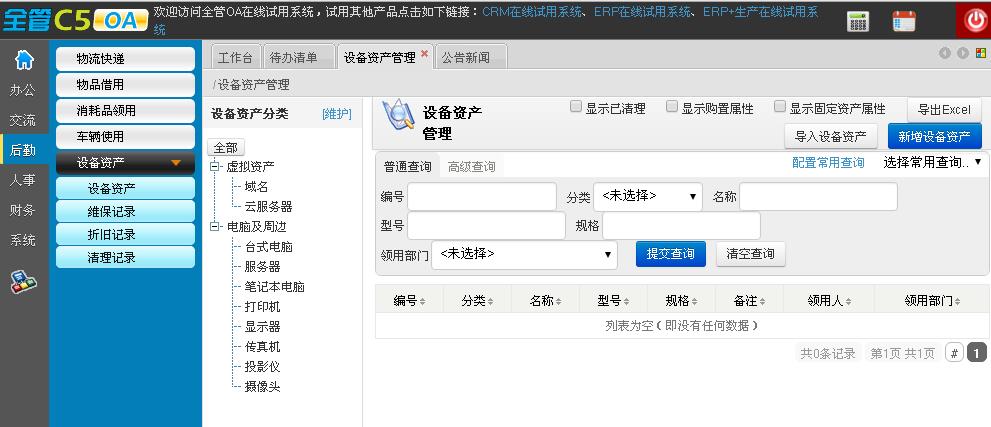991x427 pixels.
Task: Select 云服务器 in category tree
Action: coord(268,207)
